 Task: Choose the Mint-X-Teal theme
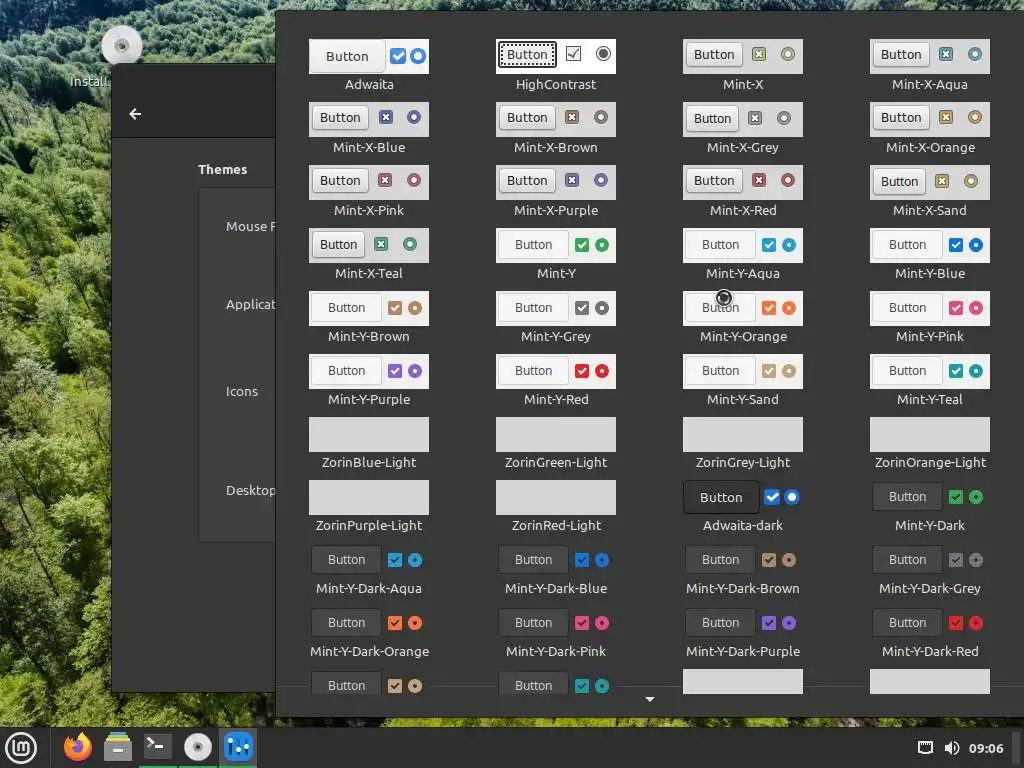369,255
